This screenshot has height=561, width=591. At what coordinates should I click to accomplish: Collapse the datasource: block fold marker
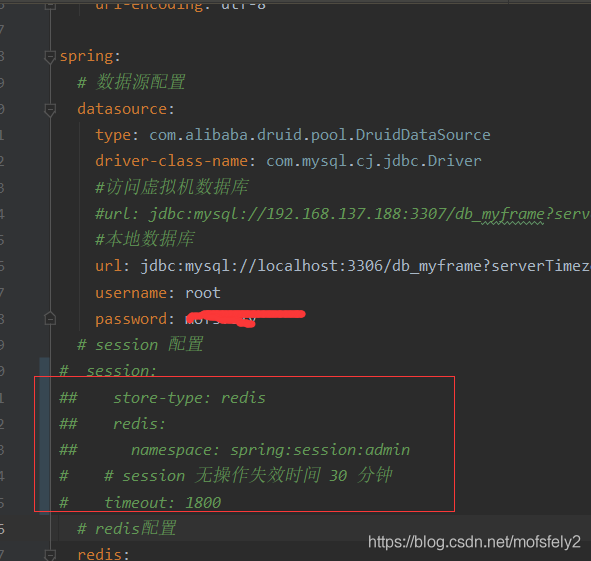point(50,110)
